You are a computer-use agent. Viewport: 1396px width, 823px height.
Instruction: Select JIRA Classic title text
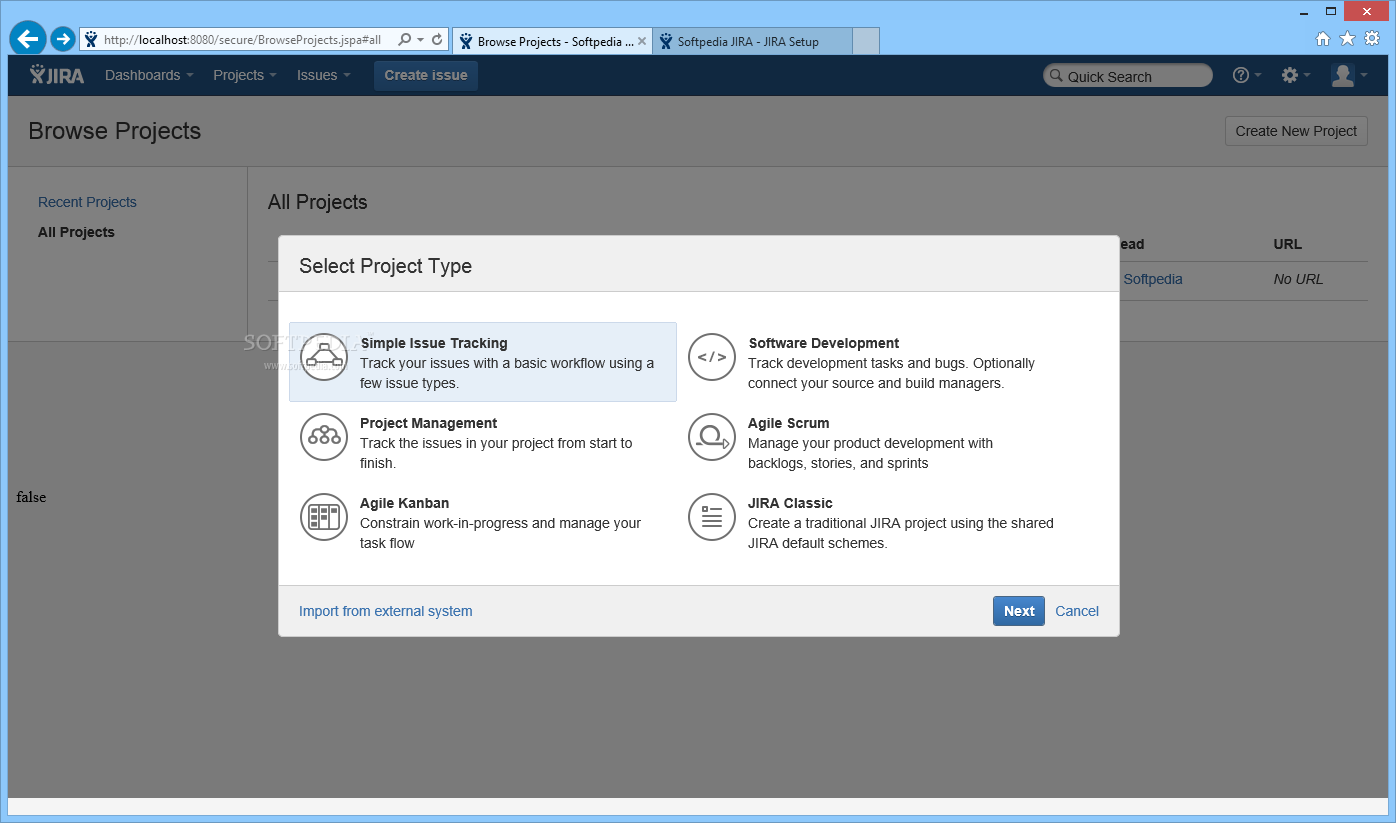click(x=790, y=503)
